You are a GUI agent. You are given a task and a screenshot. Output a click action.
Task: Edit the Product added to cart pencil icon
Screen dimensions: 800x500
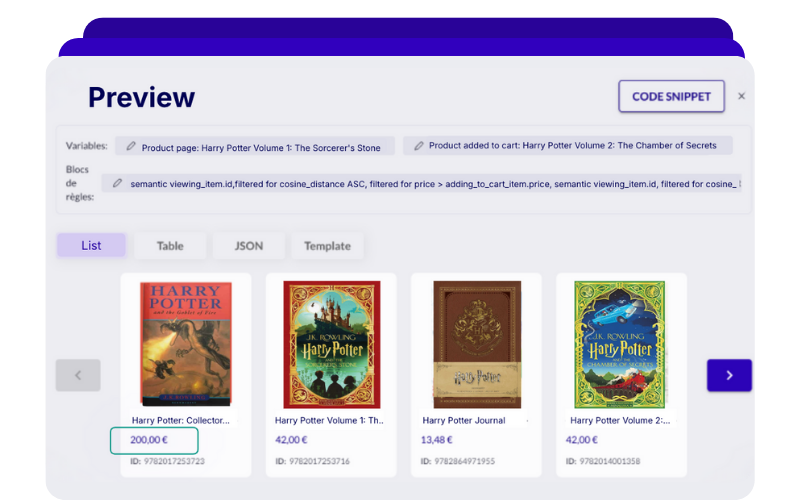click(418, 146)
